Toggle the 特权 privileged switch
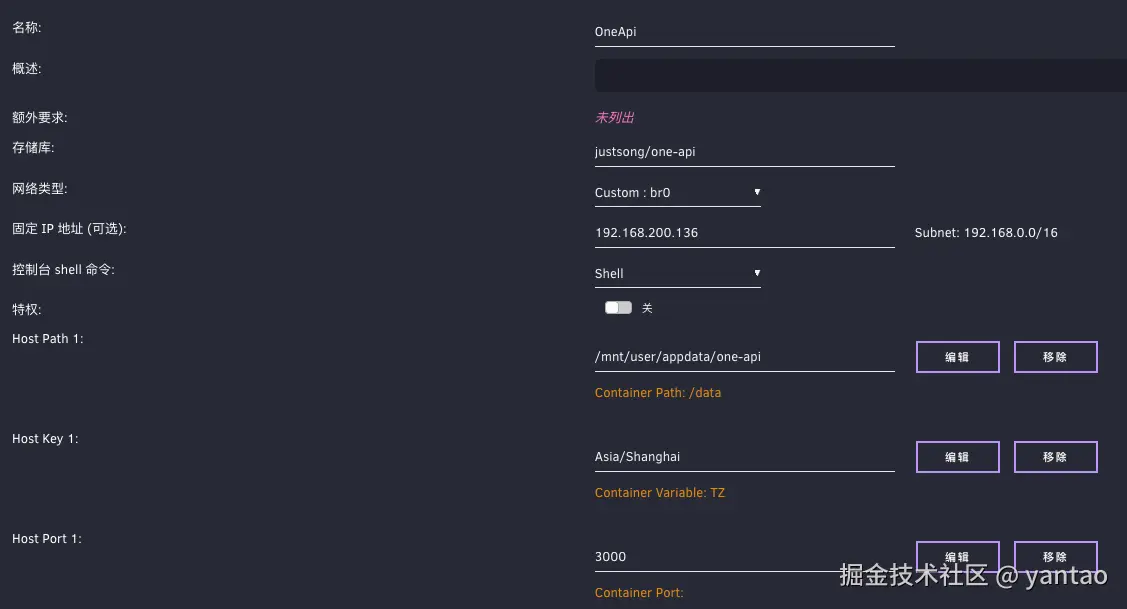Viewport: 1127px width, 609px height. [x=618, y=308]
